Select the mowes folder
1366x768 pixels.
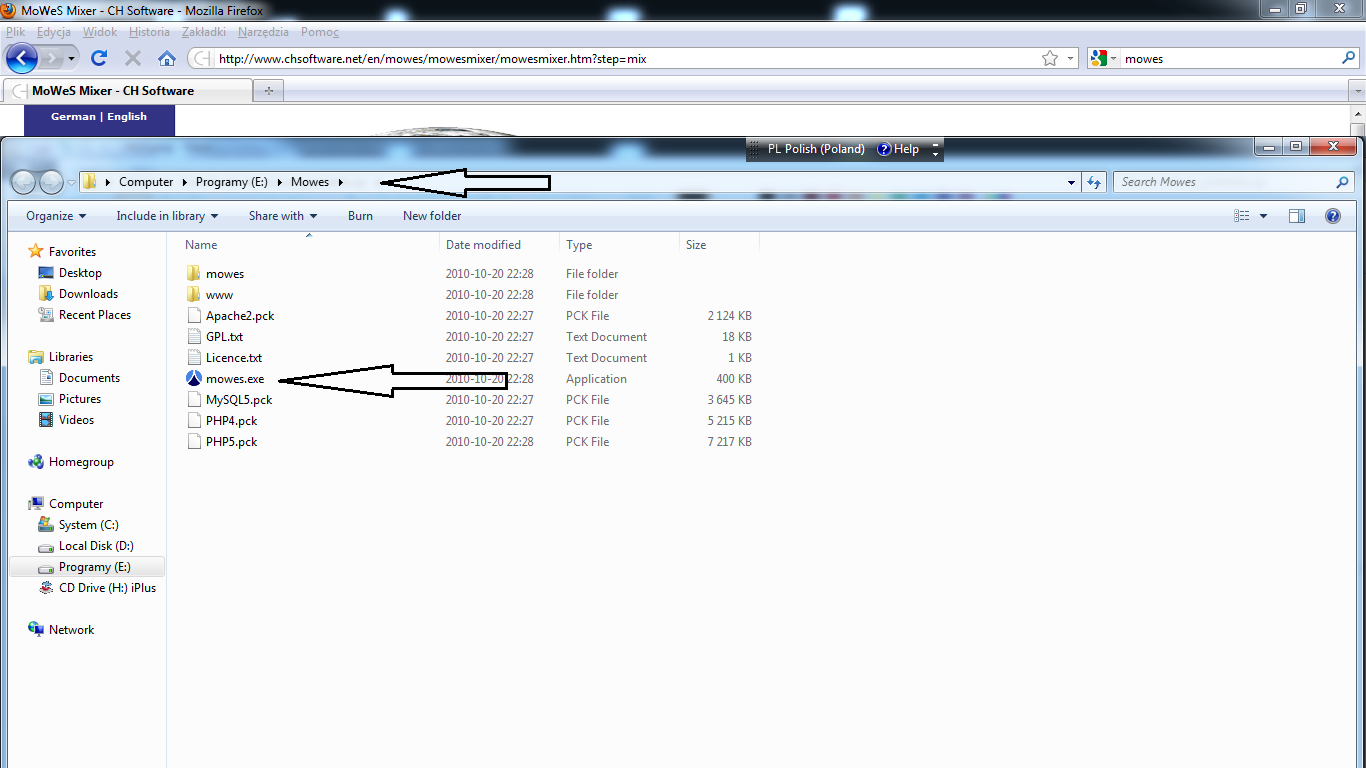225,274
